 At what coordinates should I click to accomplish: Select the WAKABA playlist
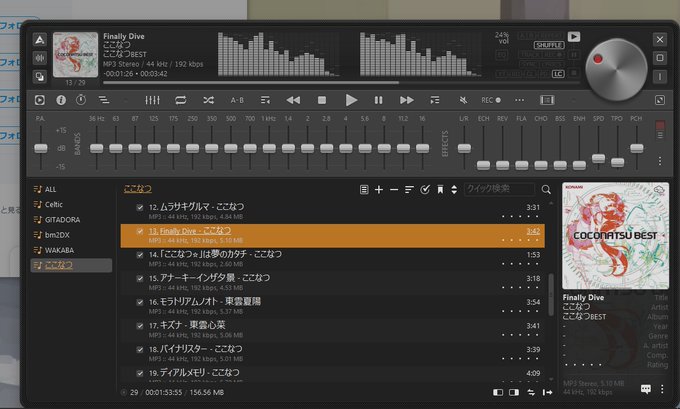(72, 250)
